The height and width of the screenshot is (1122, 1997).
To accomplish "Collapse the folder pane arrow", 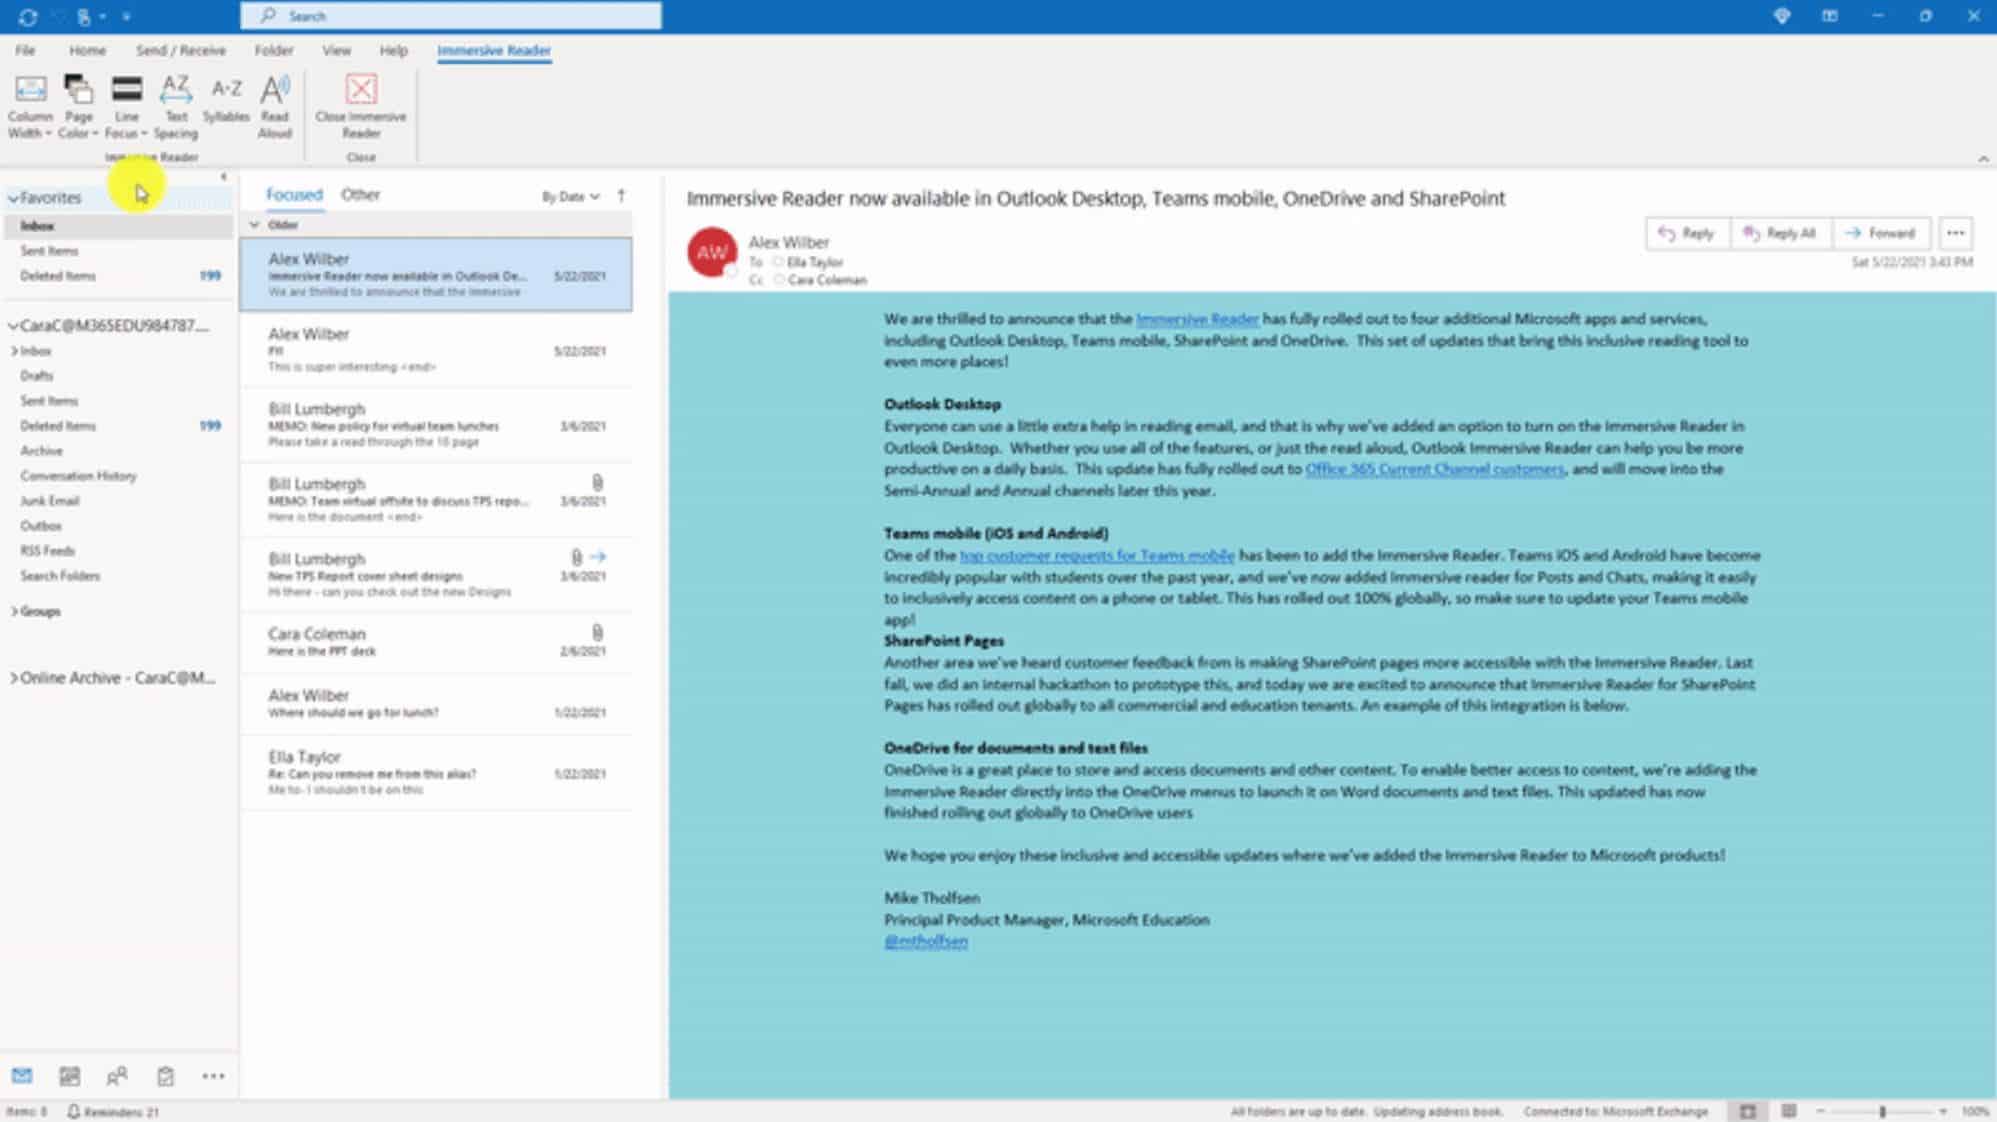I will point(224,177).
